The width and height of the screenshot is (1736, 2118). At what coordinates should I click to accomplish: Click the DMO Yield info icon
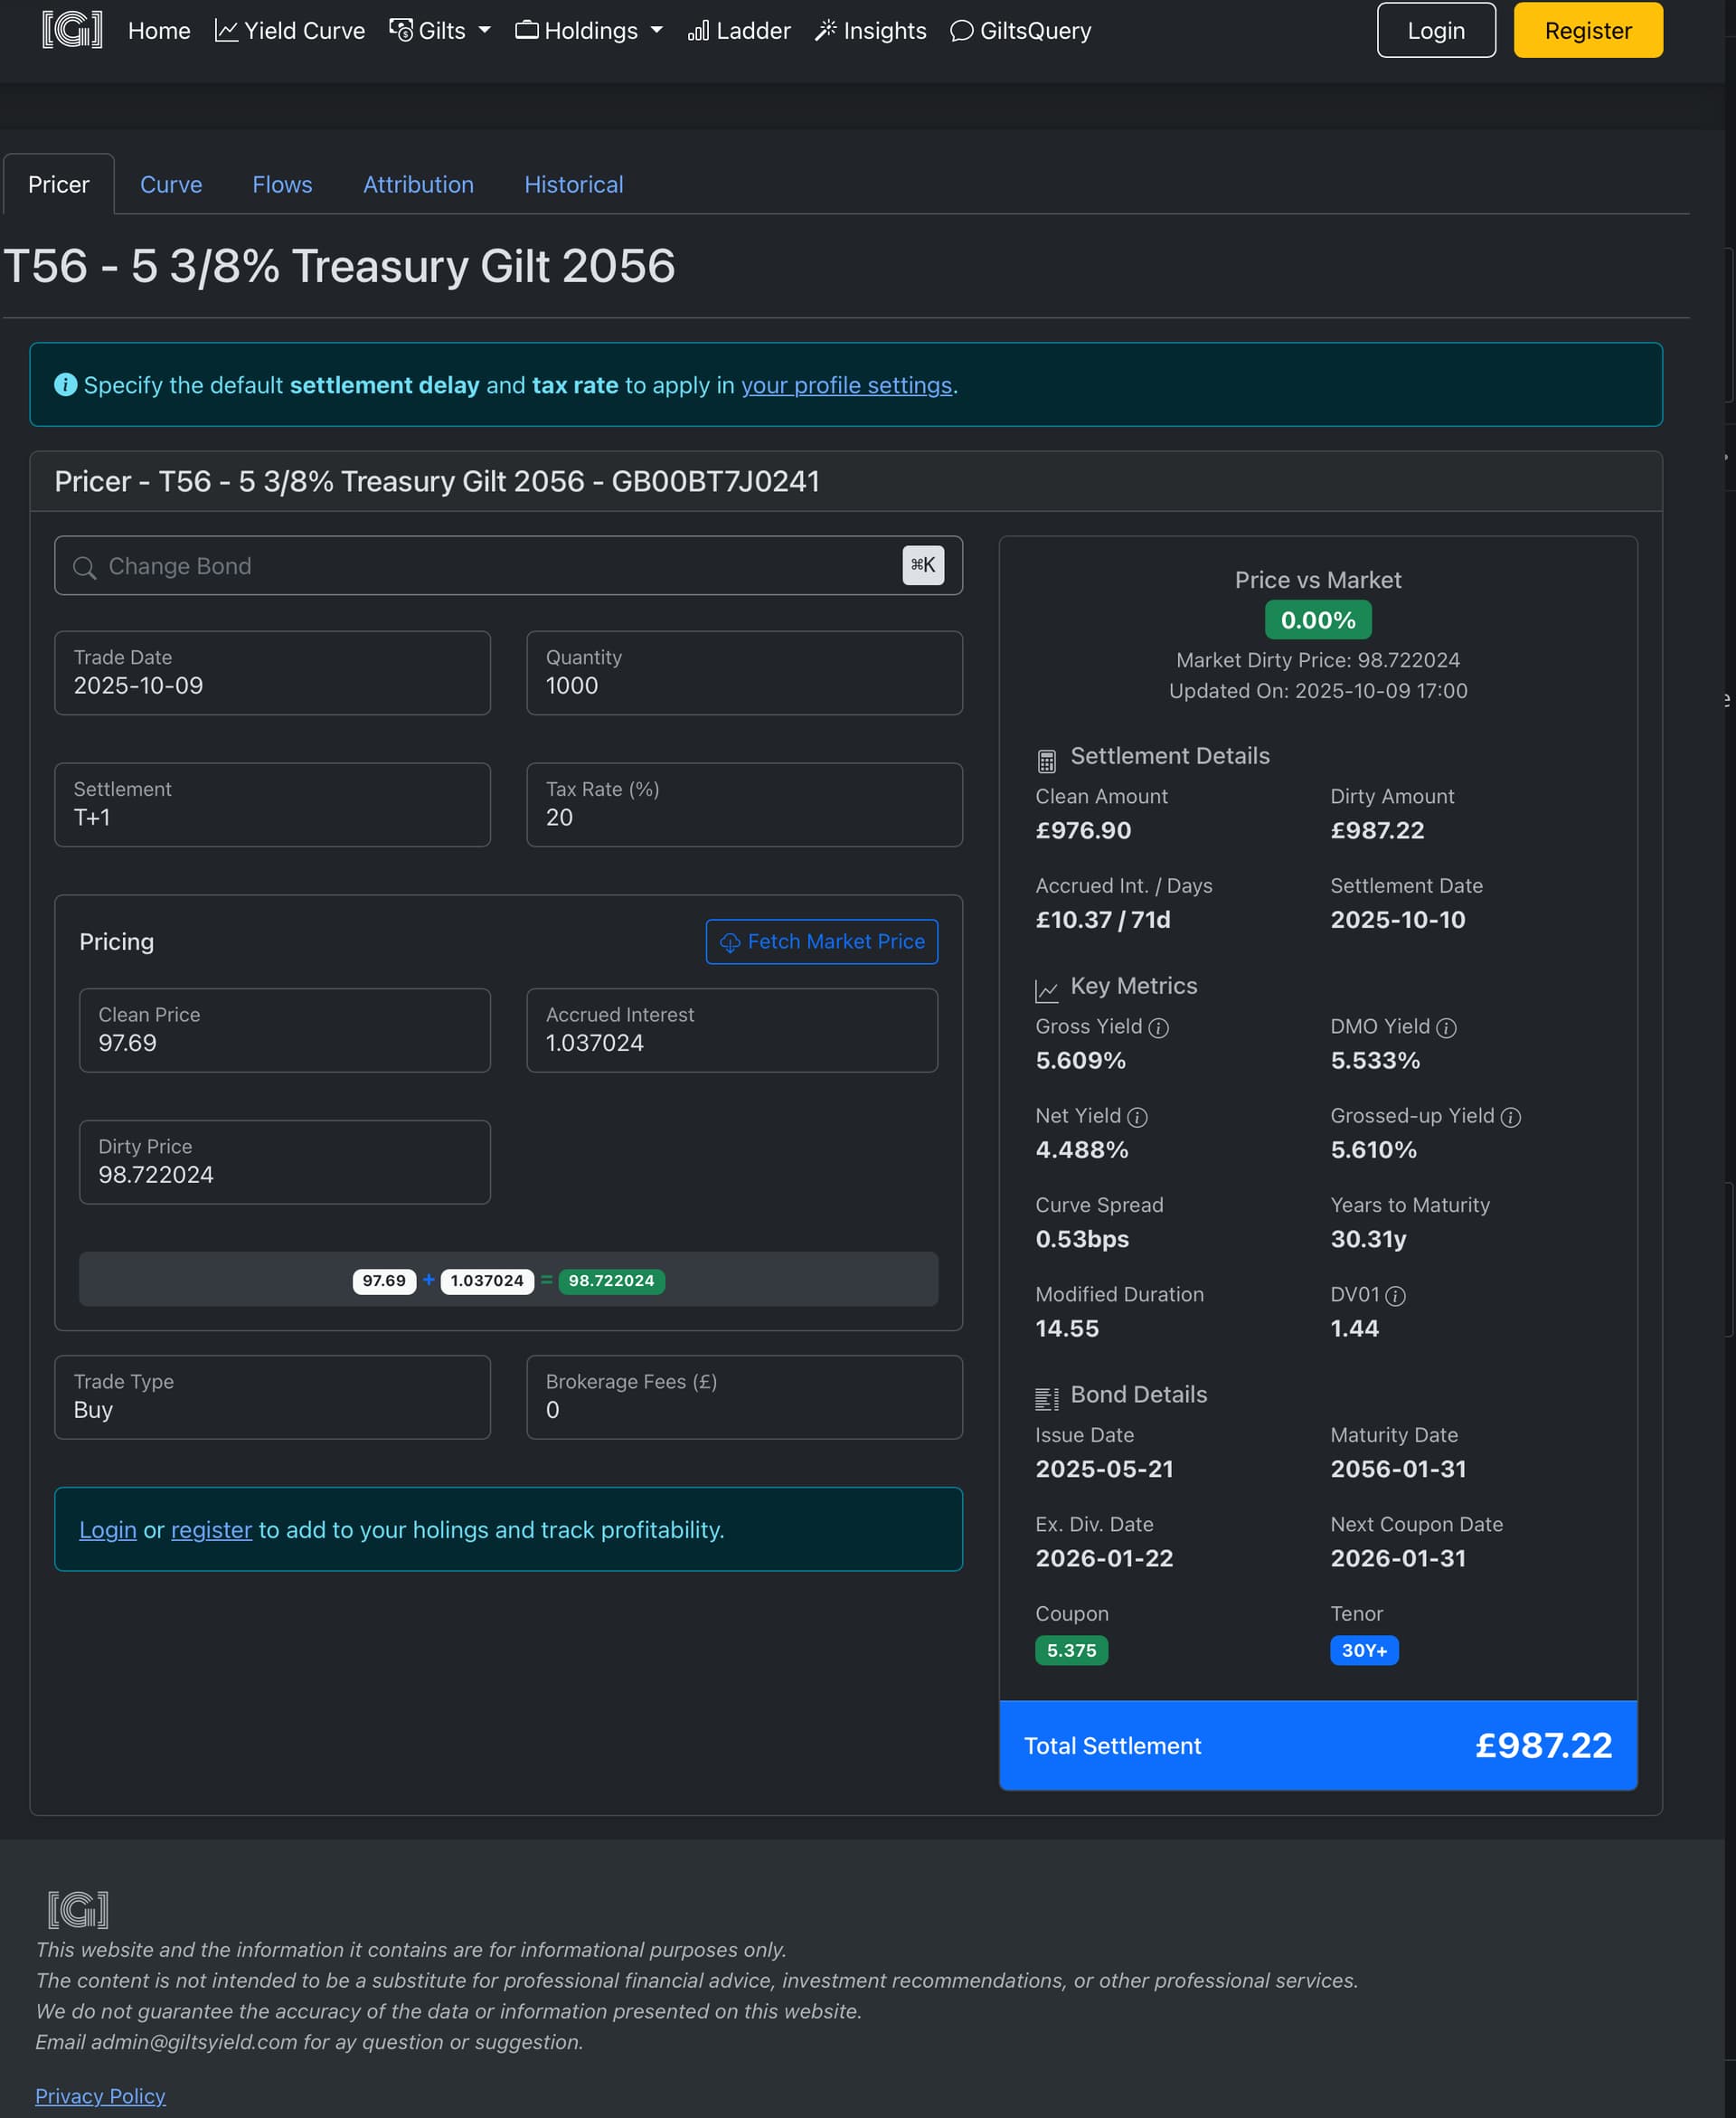tap(1446, 1028)
